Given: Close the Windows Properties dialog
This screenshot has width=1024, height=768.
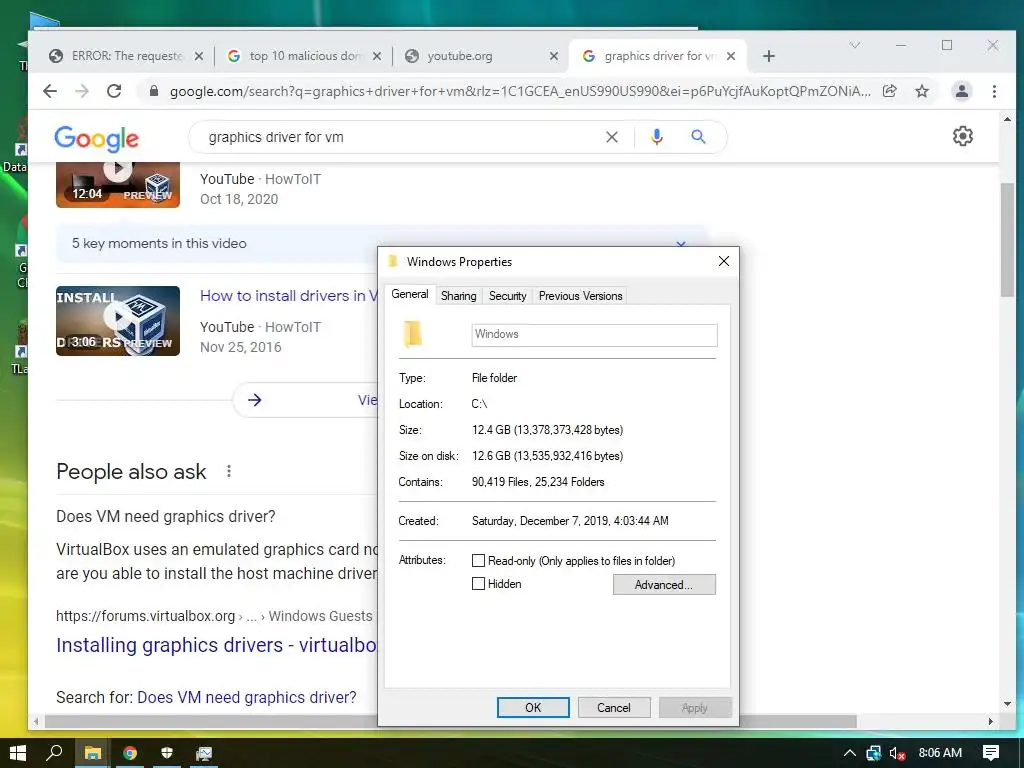Looking at the screenshot, I should pyautogui.click(x=724, y=261).
